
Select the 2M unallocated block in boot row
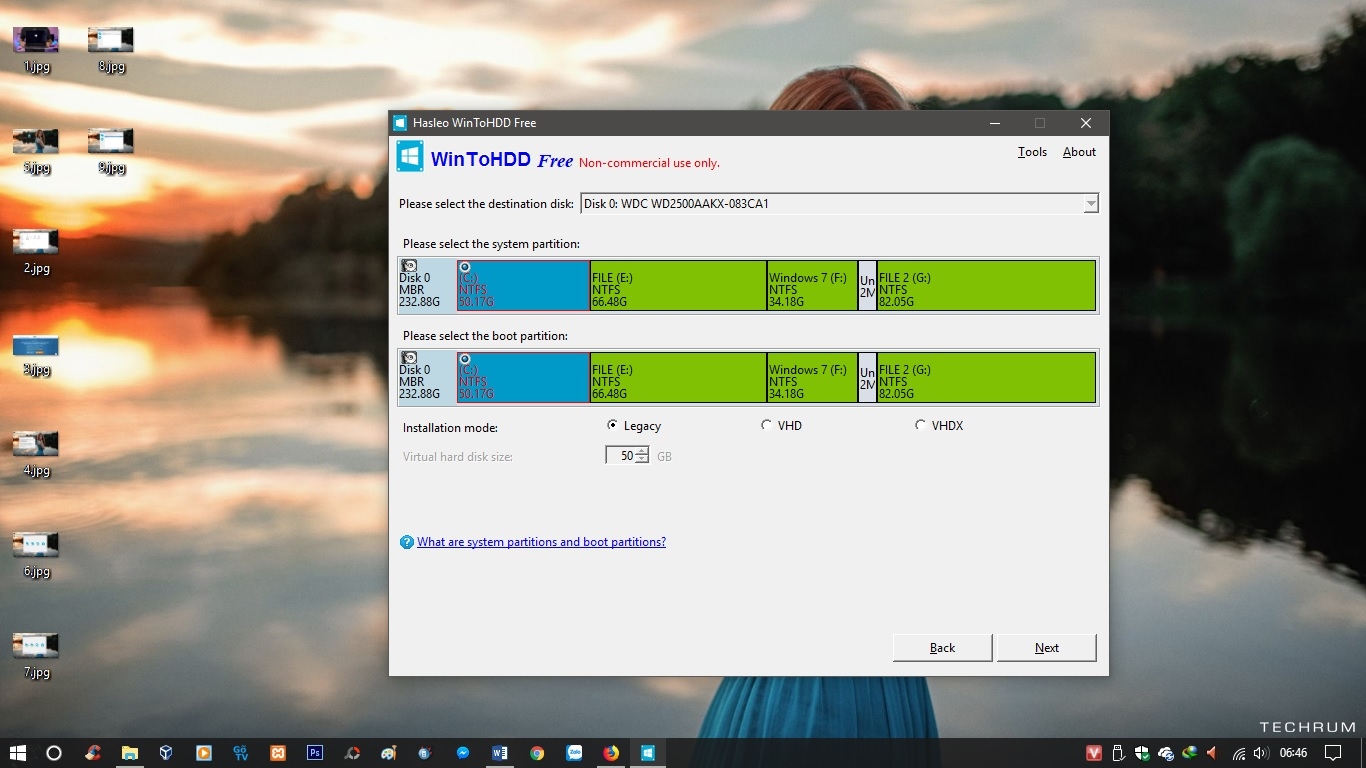[x=867, y=377]
